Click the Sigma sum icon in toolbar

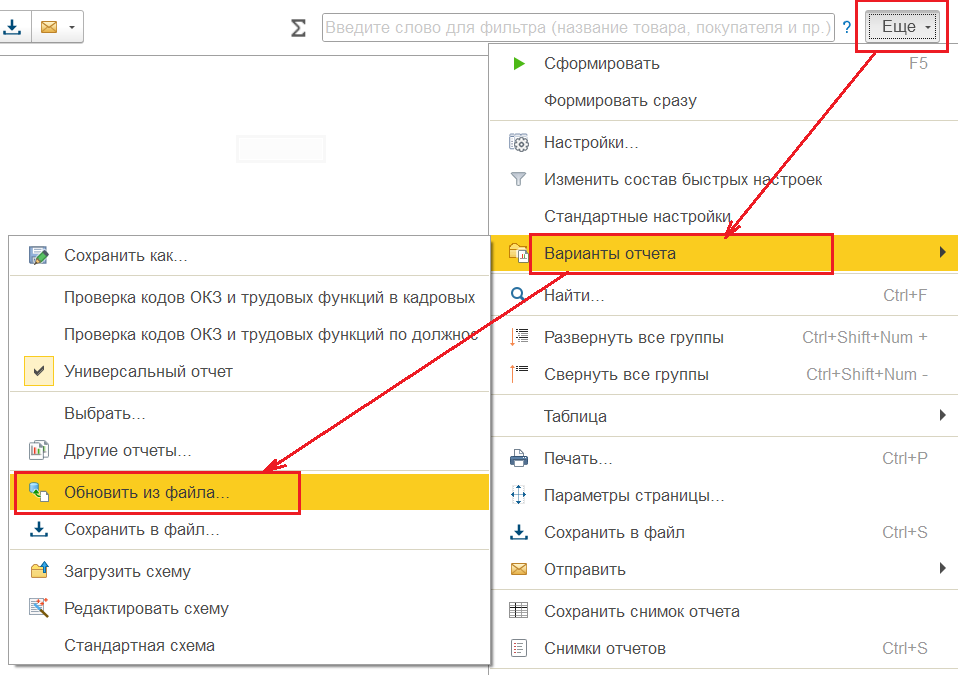coord(298,28)
